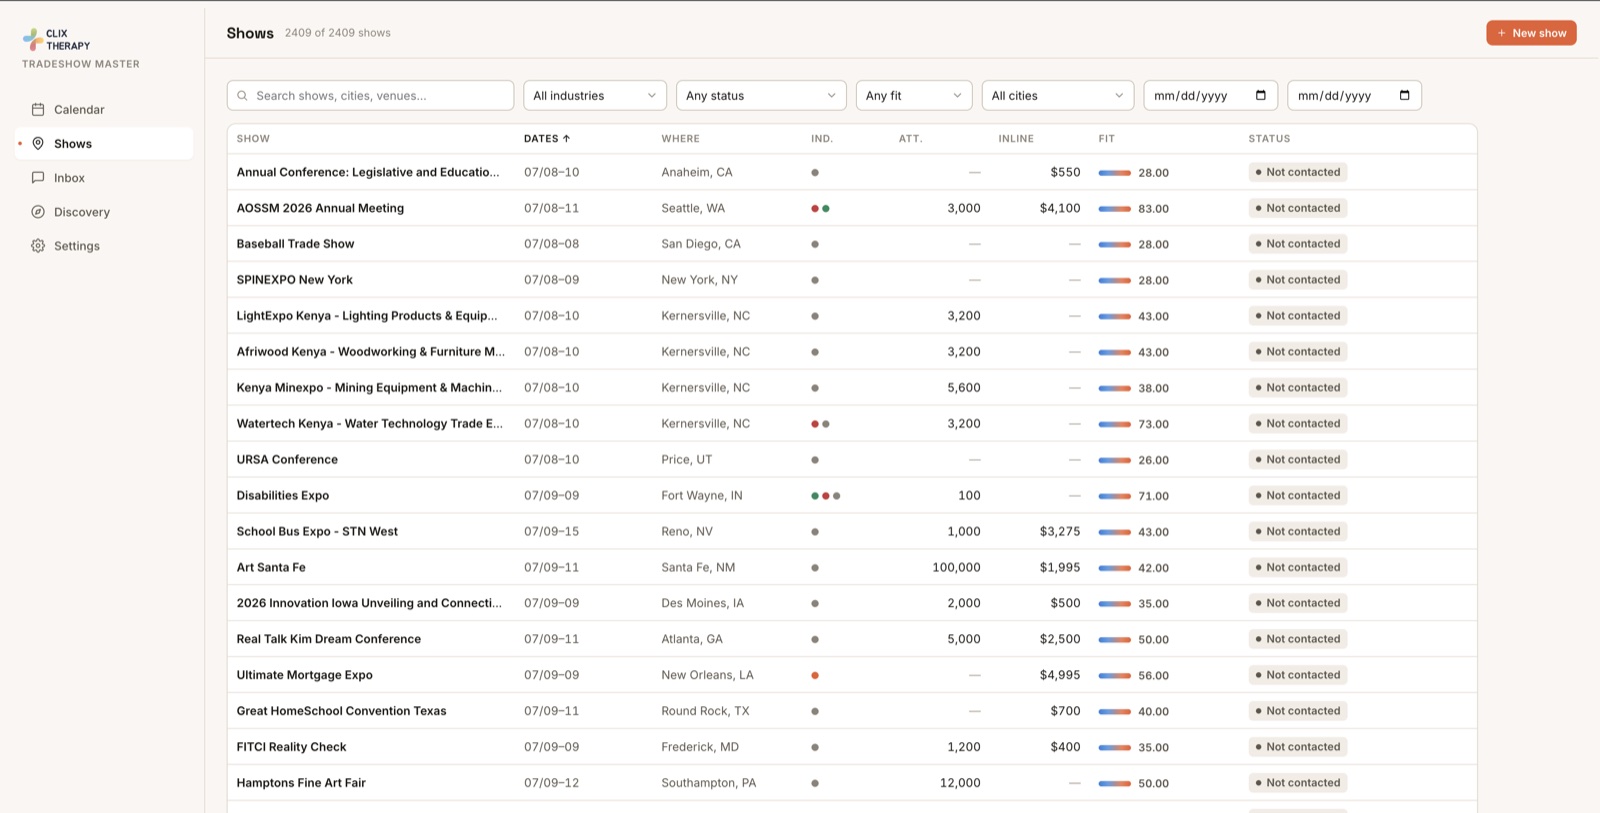Expand the All industries dropdown
The image size is (1600, 813).
[595, 95]
